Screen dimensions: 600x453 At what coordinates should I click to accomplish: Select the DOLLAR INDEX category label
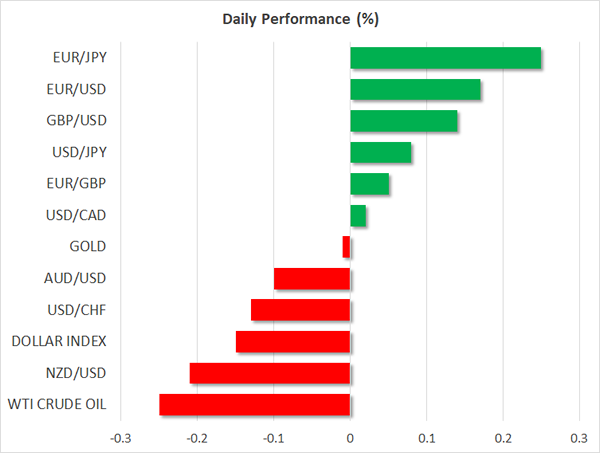[x=59, y=342]
